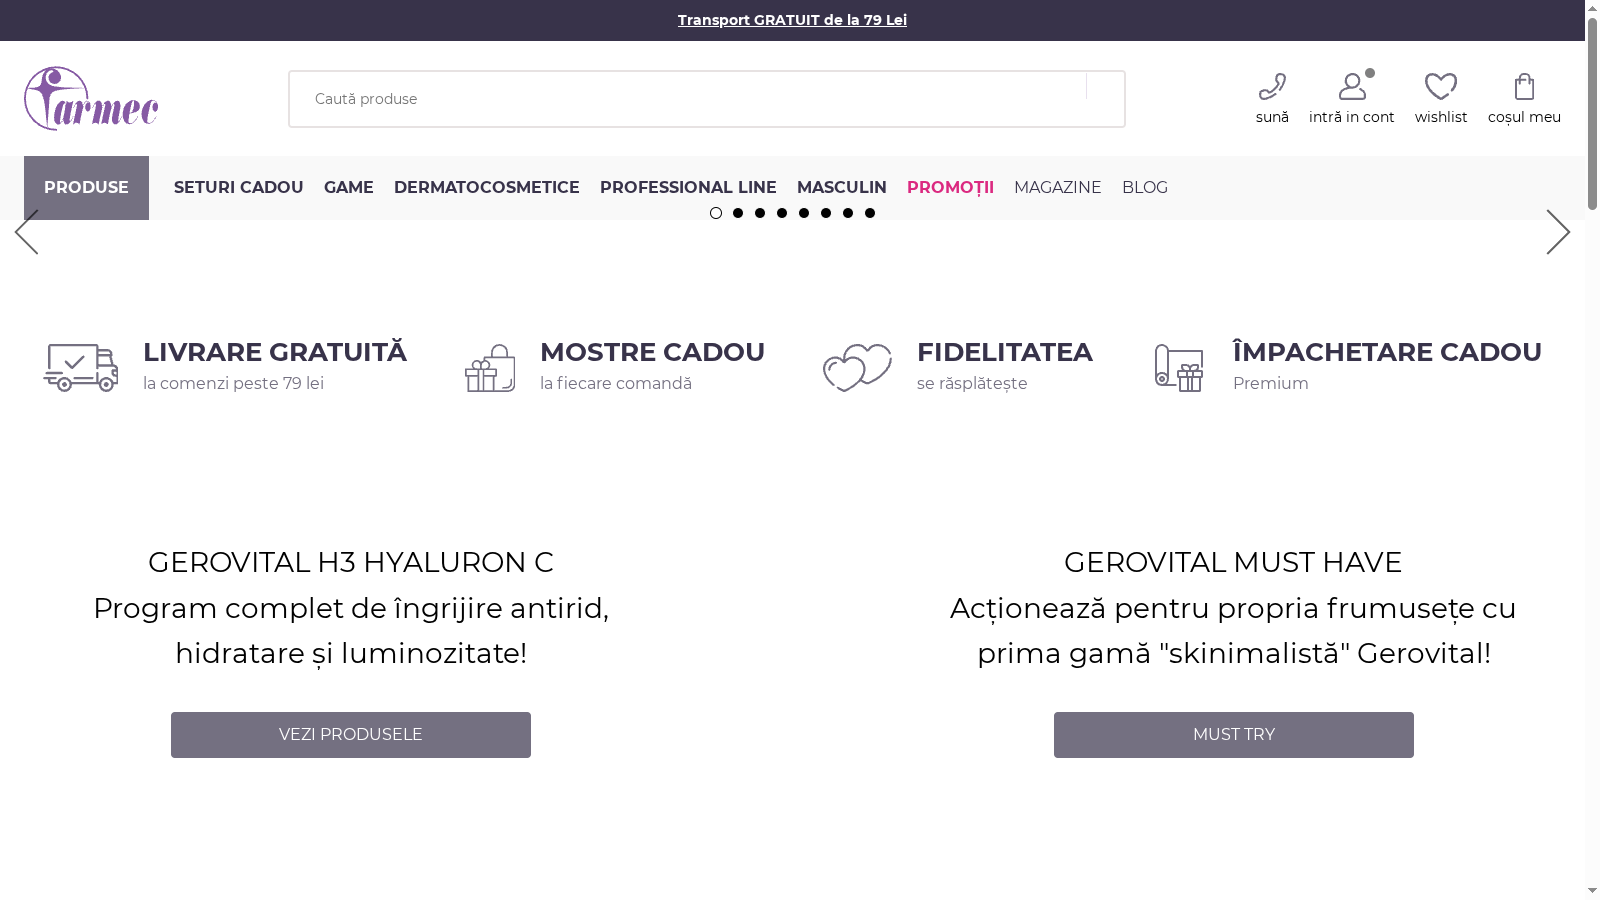
Task: Select the fourth carousel dot
Action: [x=782, y=213]
